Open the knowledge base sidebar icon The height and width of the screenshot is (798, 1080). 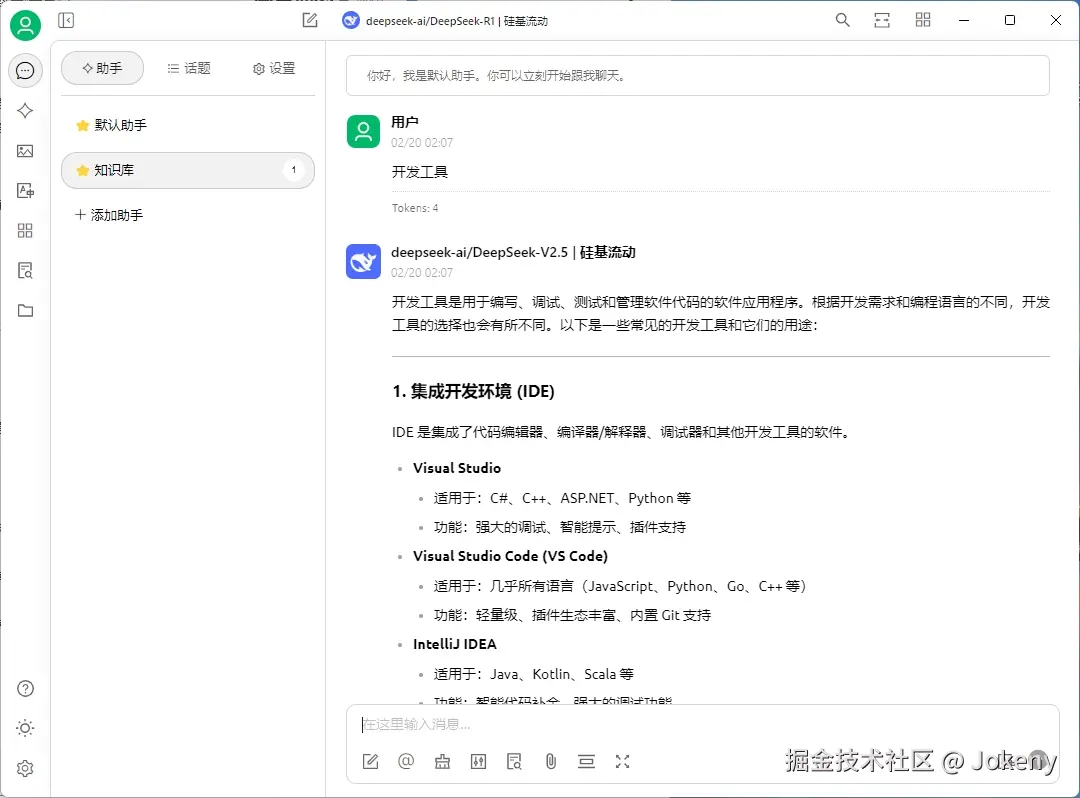pos(25,271)
